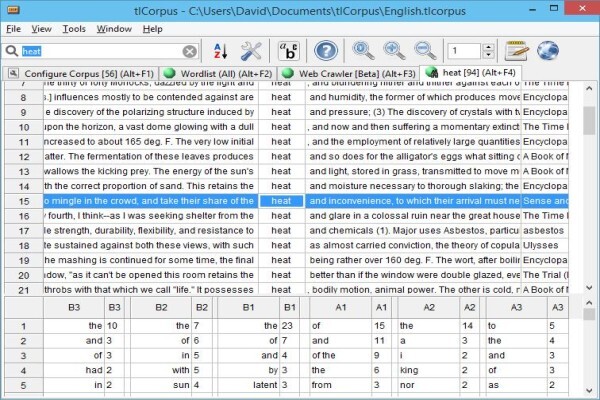Click the zoom reset magnifier icon

[x=363, y=51]
